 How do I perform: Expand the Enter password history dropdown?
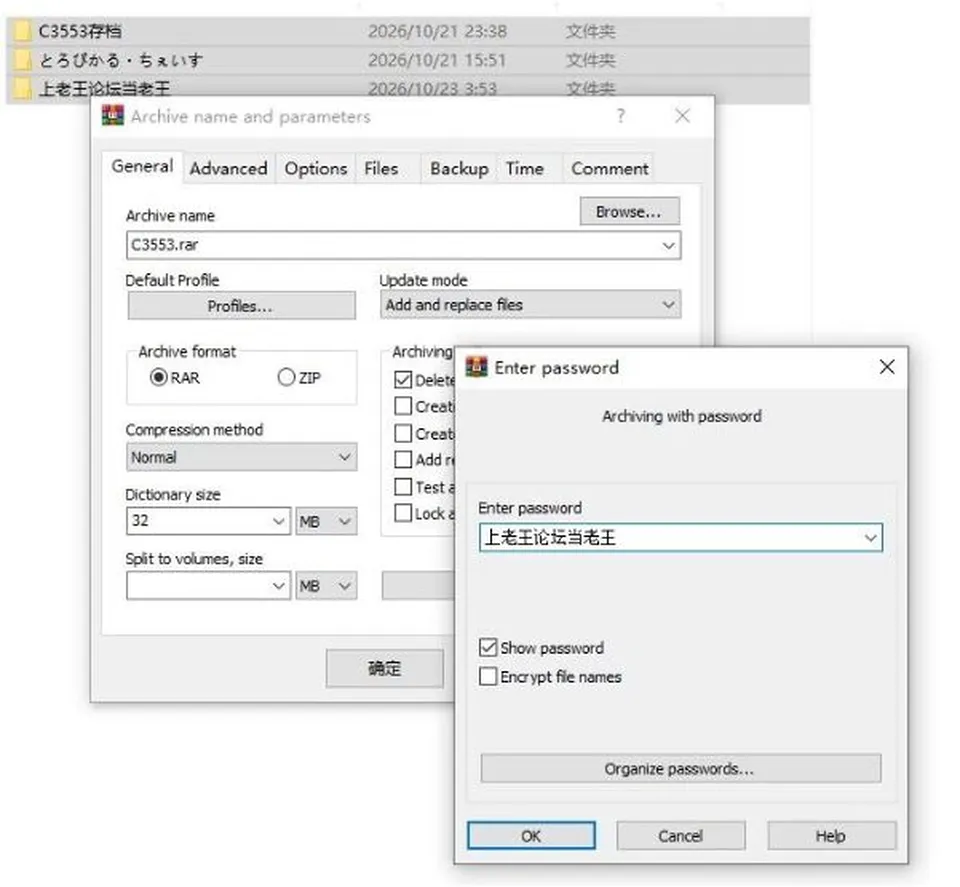pyautogui.click(x=870, y=538)
